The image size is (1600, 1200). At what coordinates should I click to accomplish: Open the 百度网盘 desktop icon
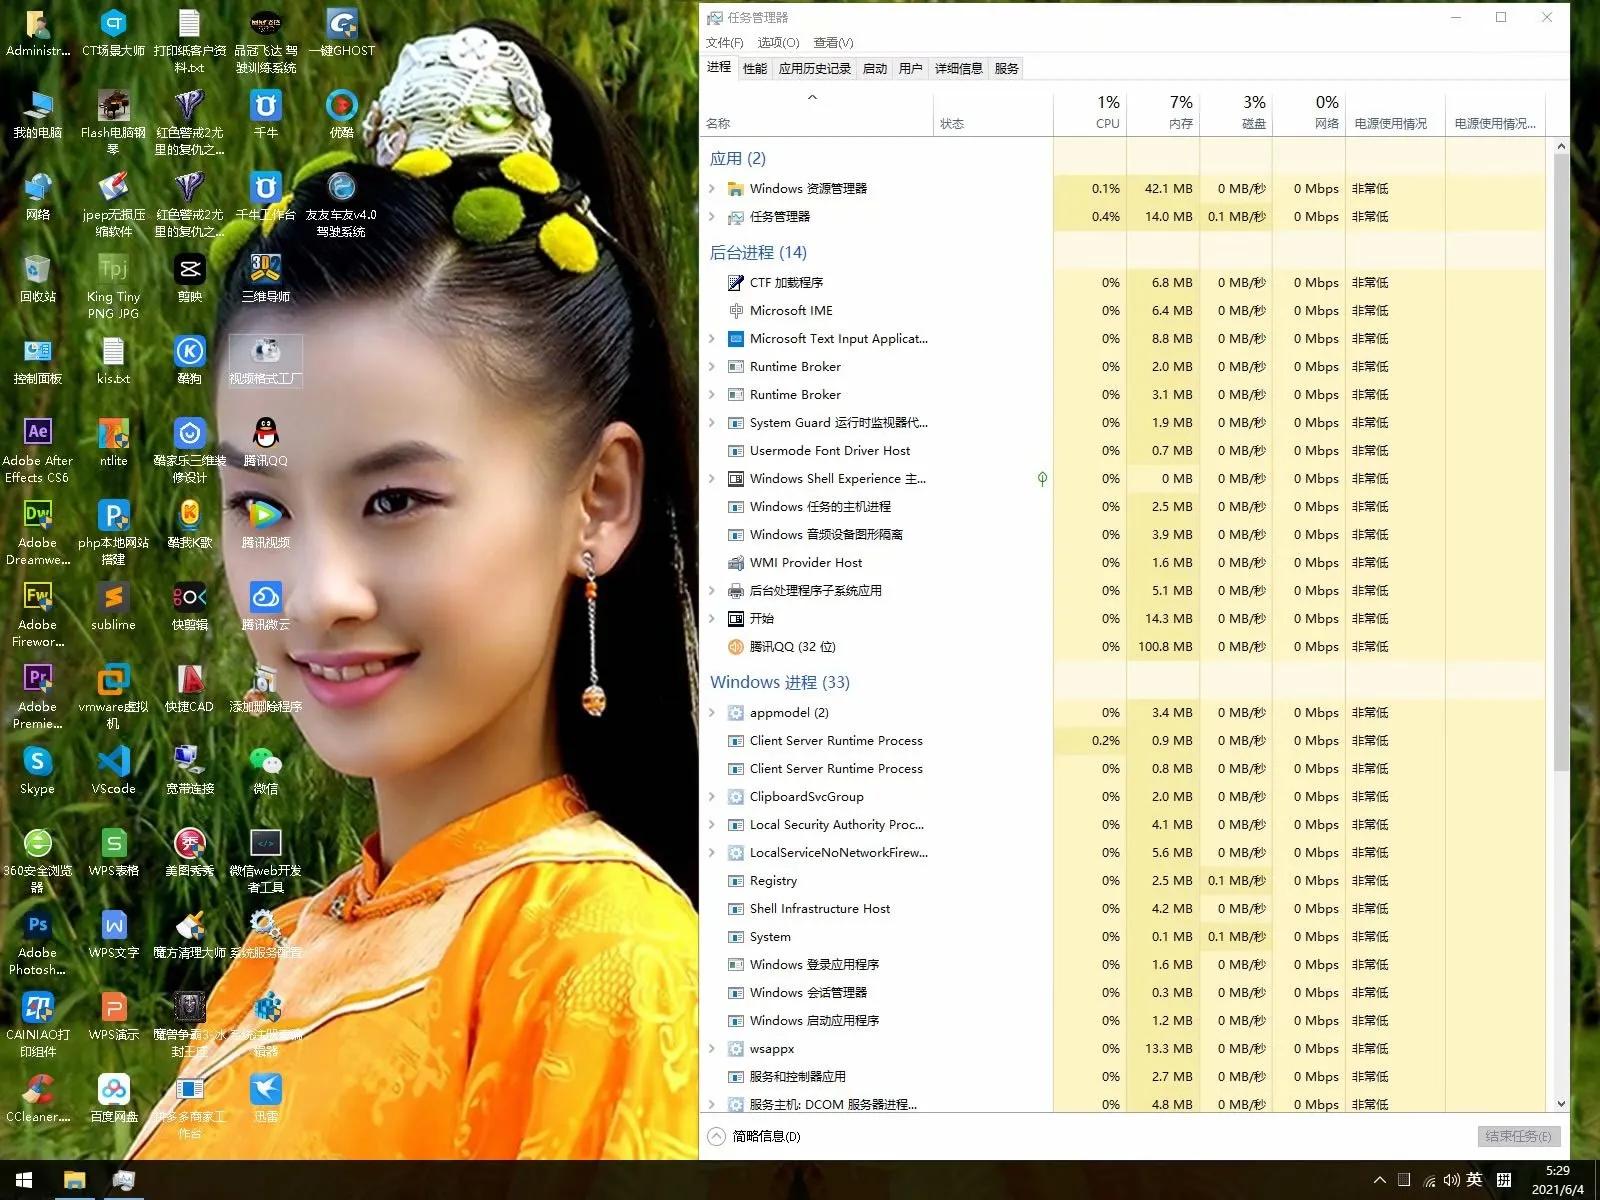click(113, 1098)
